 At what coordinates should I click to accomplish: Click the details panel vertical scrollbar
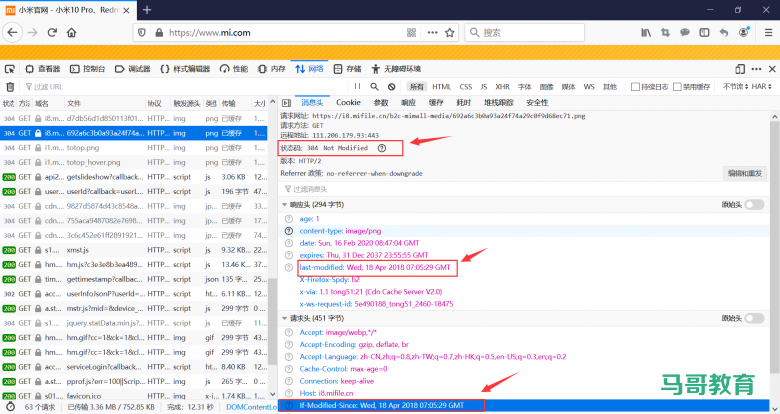[x=774, y=249]
